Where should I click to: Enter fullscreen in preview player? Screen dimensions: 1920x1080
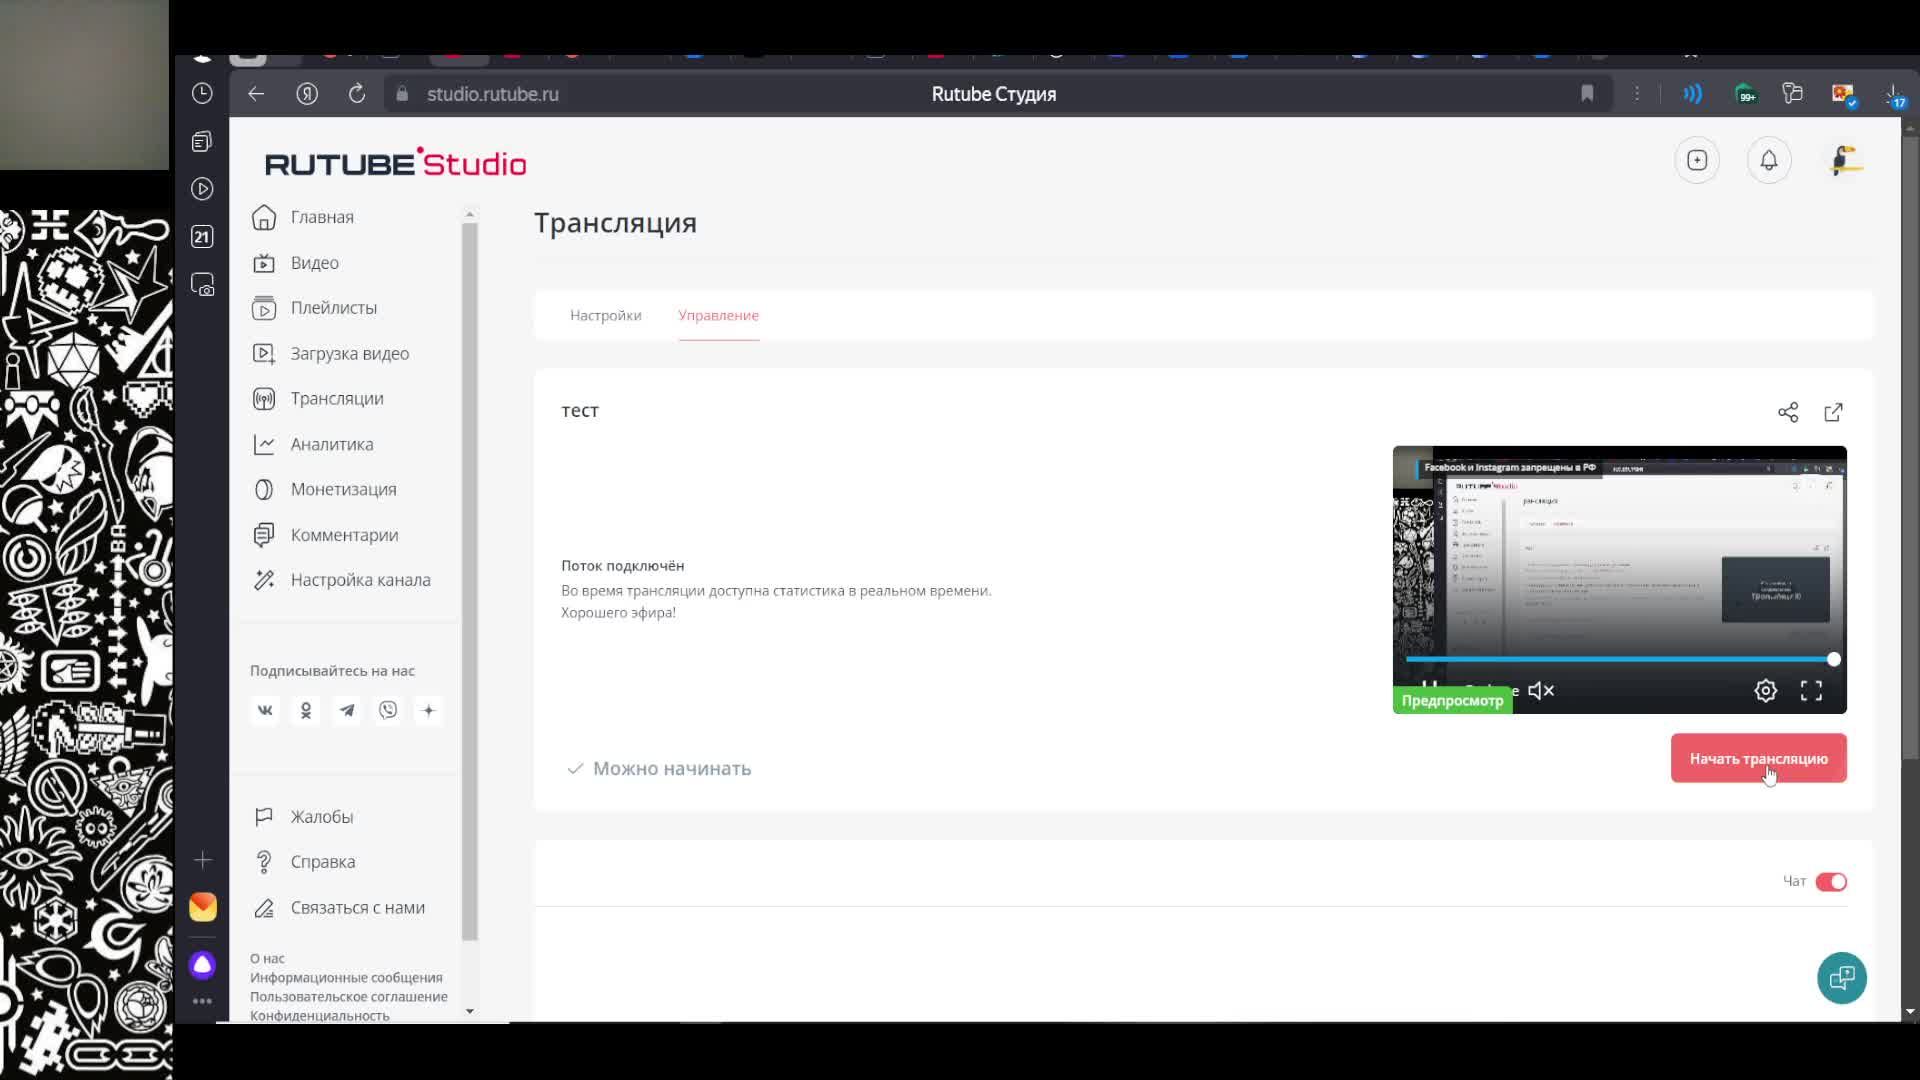pos(1811,690)
